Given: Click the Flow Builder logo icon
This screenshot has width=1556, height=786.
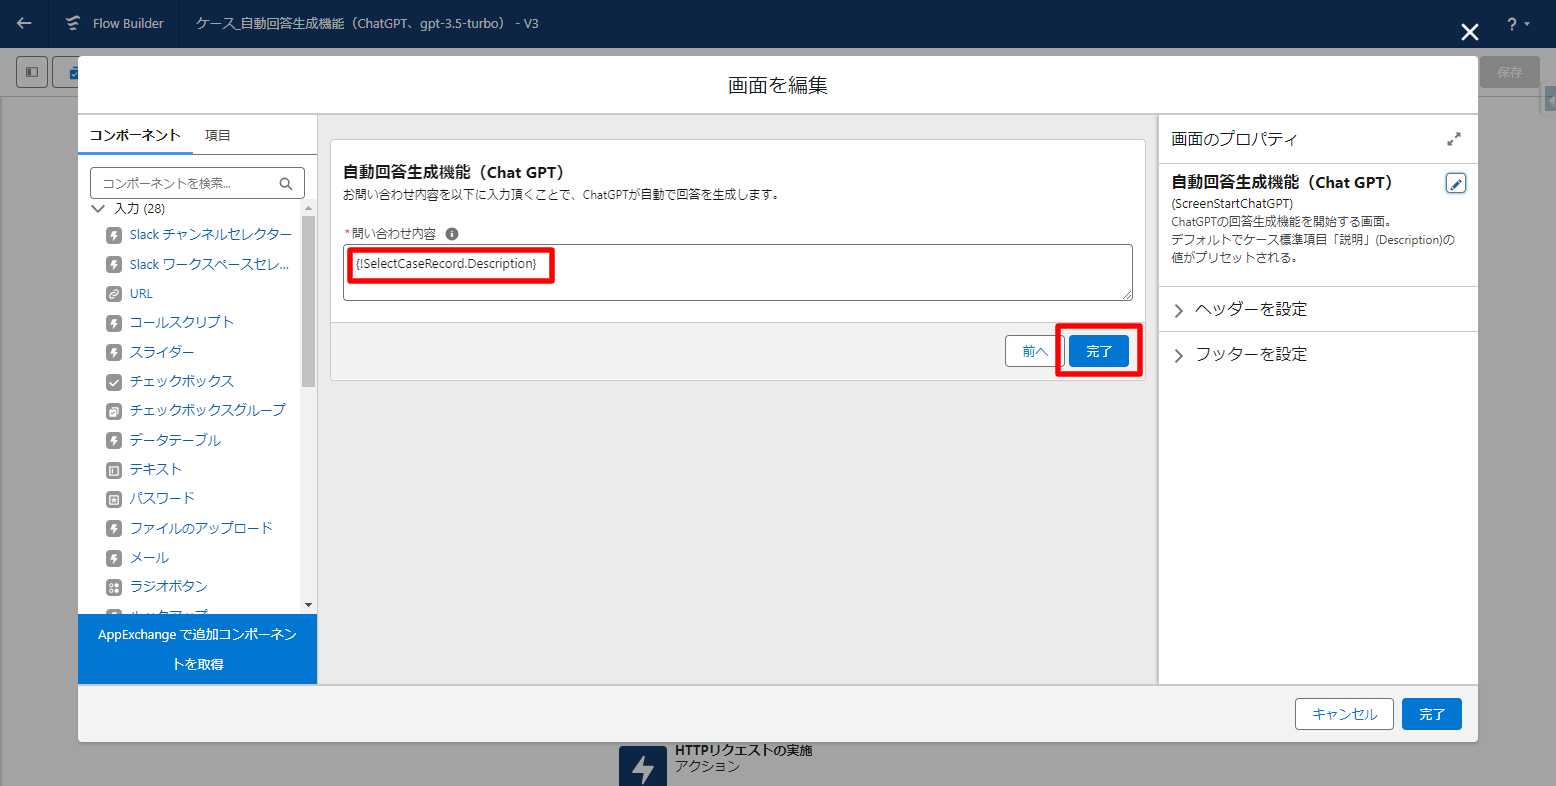Looking at the screenshot, I should click(x=72, y=23).
